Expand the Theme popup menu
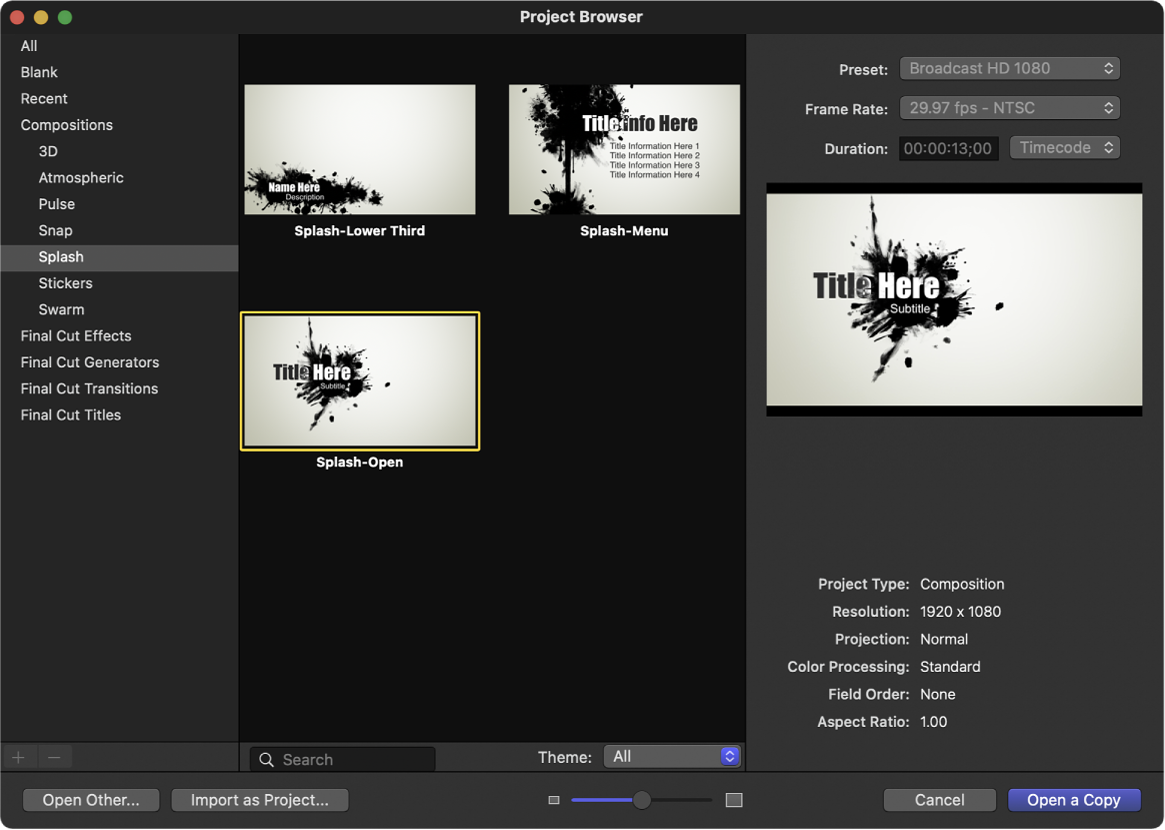The image size is (1165, 830). click(x=671, y=757)
